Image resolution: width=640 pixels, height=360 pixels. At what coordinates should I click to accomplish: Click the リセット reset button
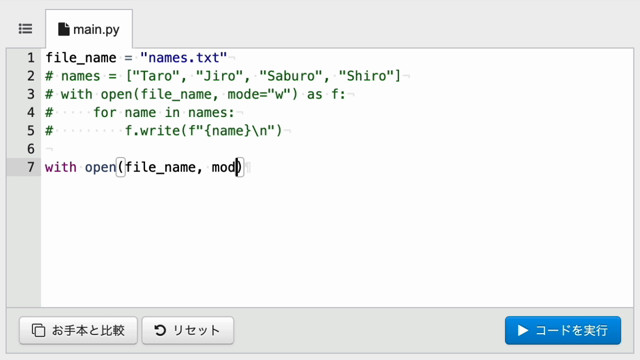pos(188,330)
